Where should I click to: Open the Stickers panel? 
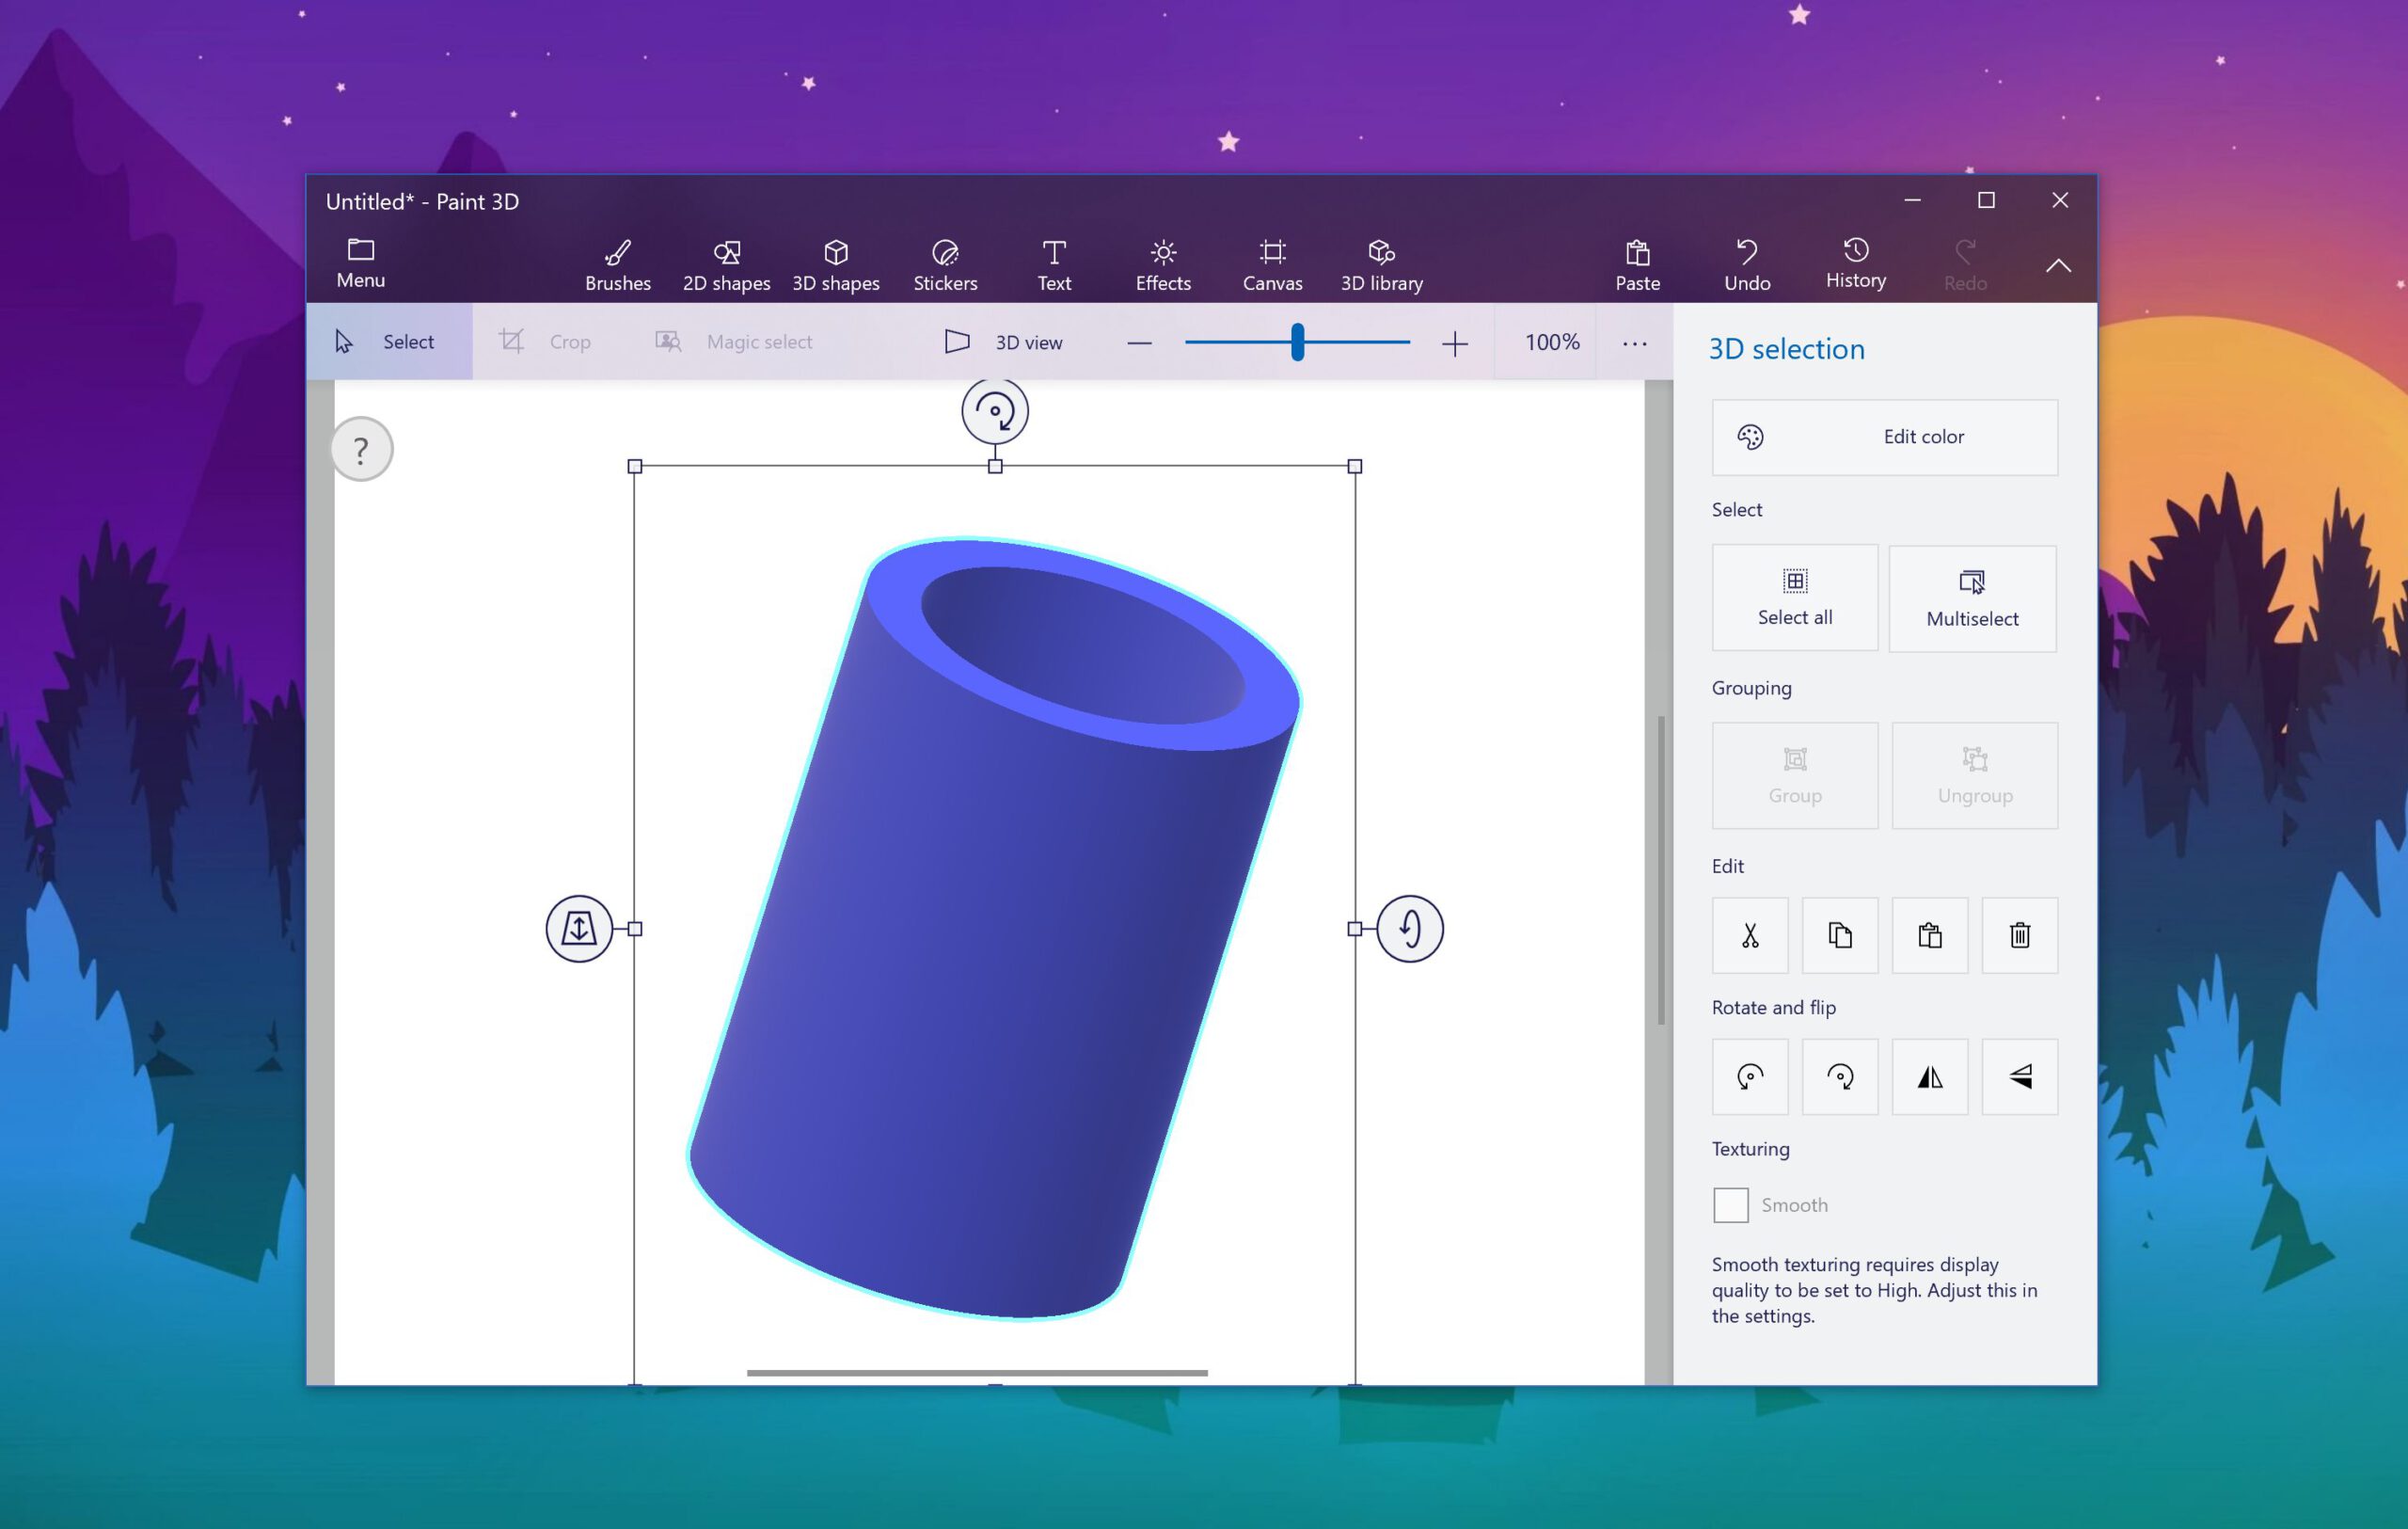pos(945,265)
